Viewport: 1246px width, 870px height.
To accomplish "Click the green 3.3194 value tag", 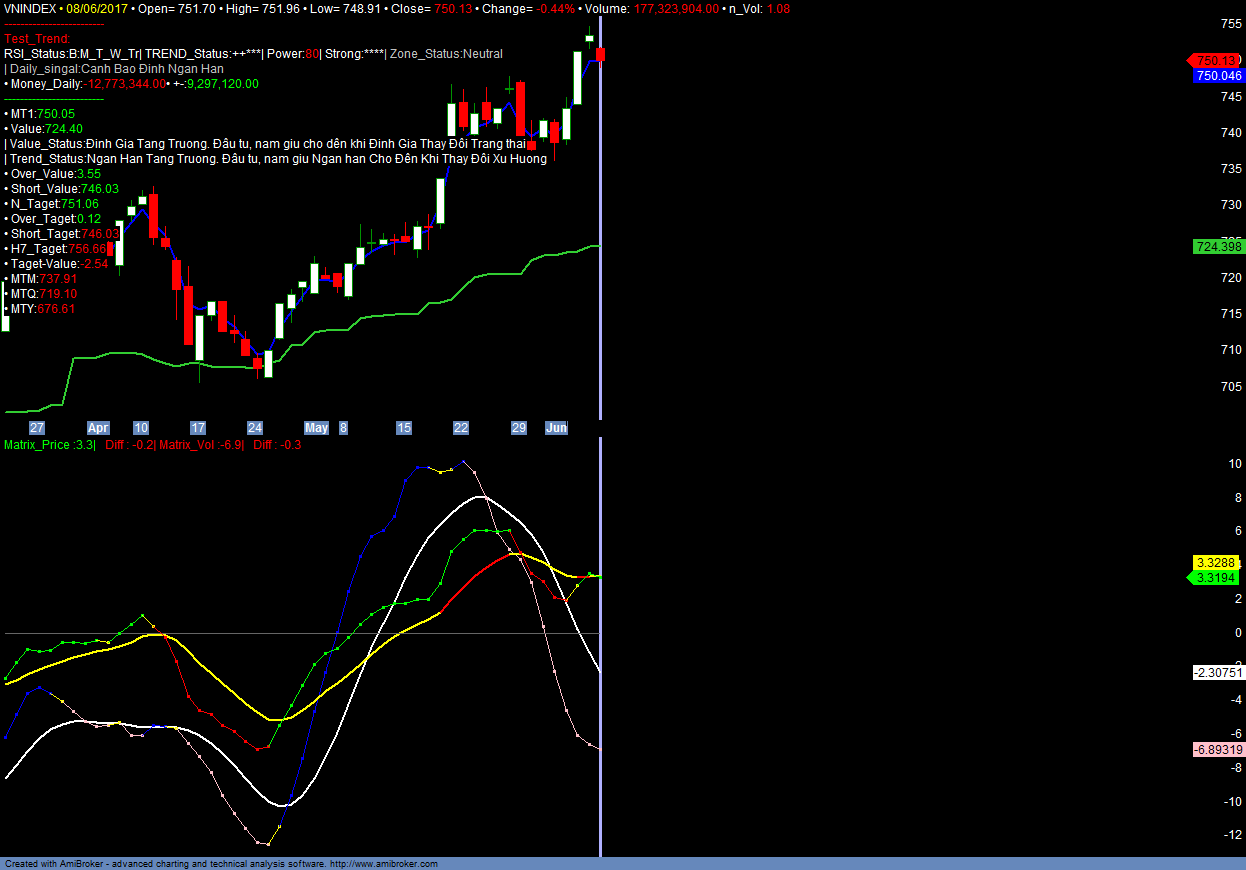I will pos(1215,578).
